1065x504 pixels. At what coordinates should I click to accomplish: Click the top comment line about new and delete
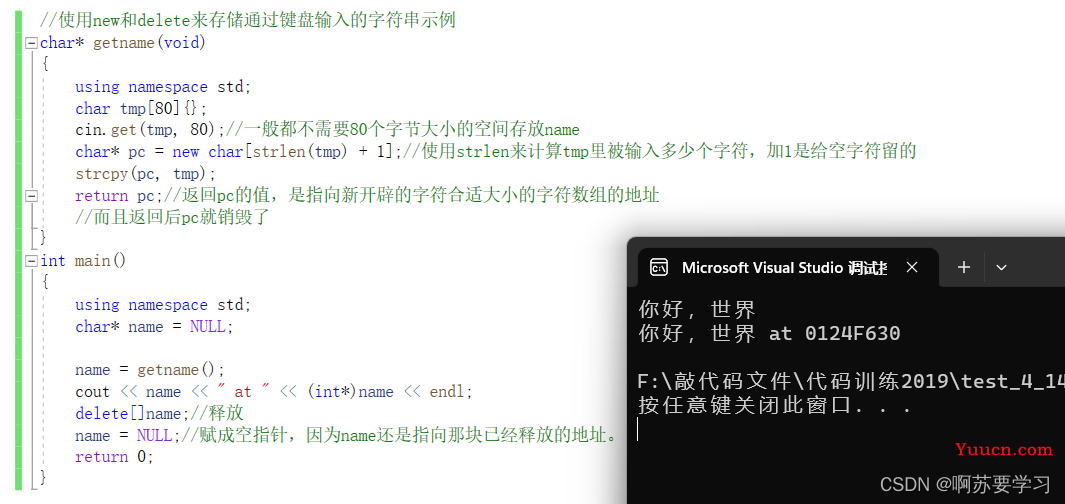click(247, 20)
